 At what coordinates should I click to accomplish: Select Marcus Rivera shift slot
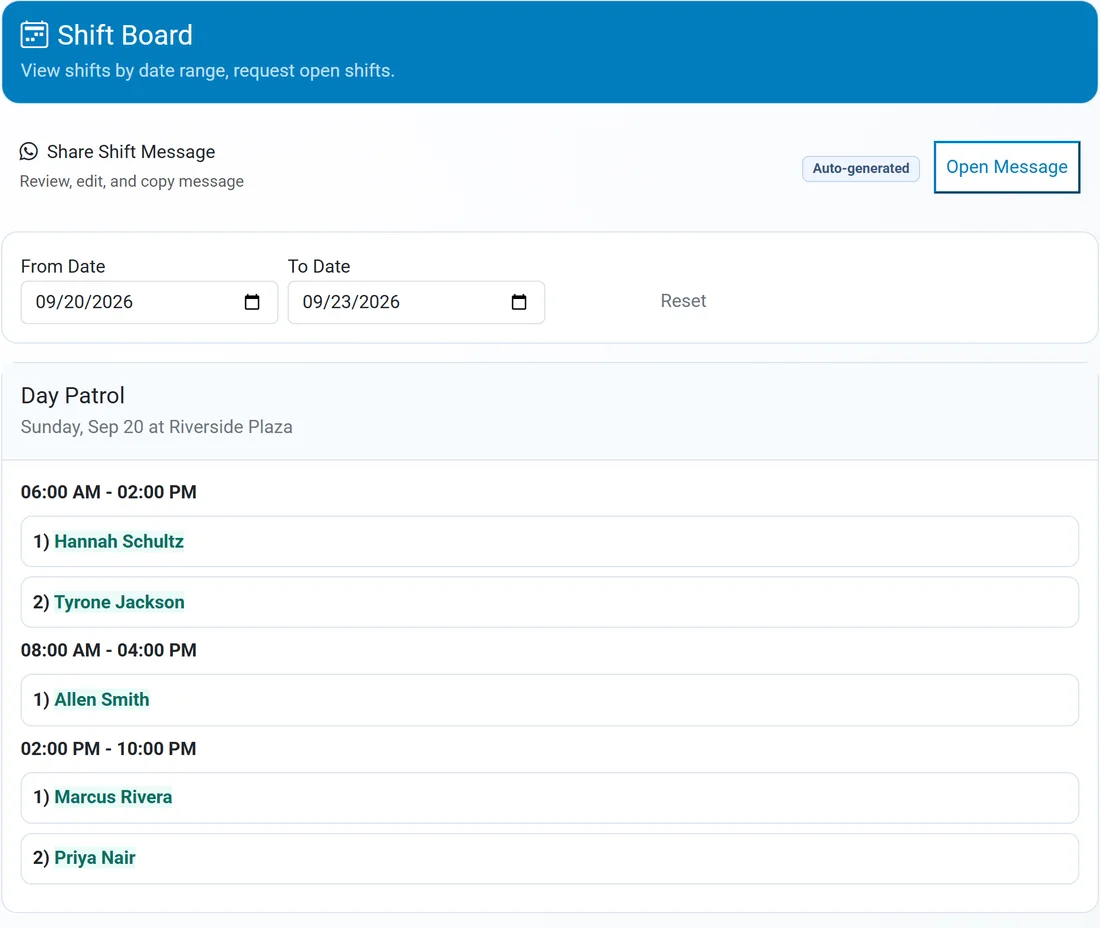[550, 798]
